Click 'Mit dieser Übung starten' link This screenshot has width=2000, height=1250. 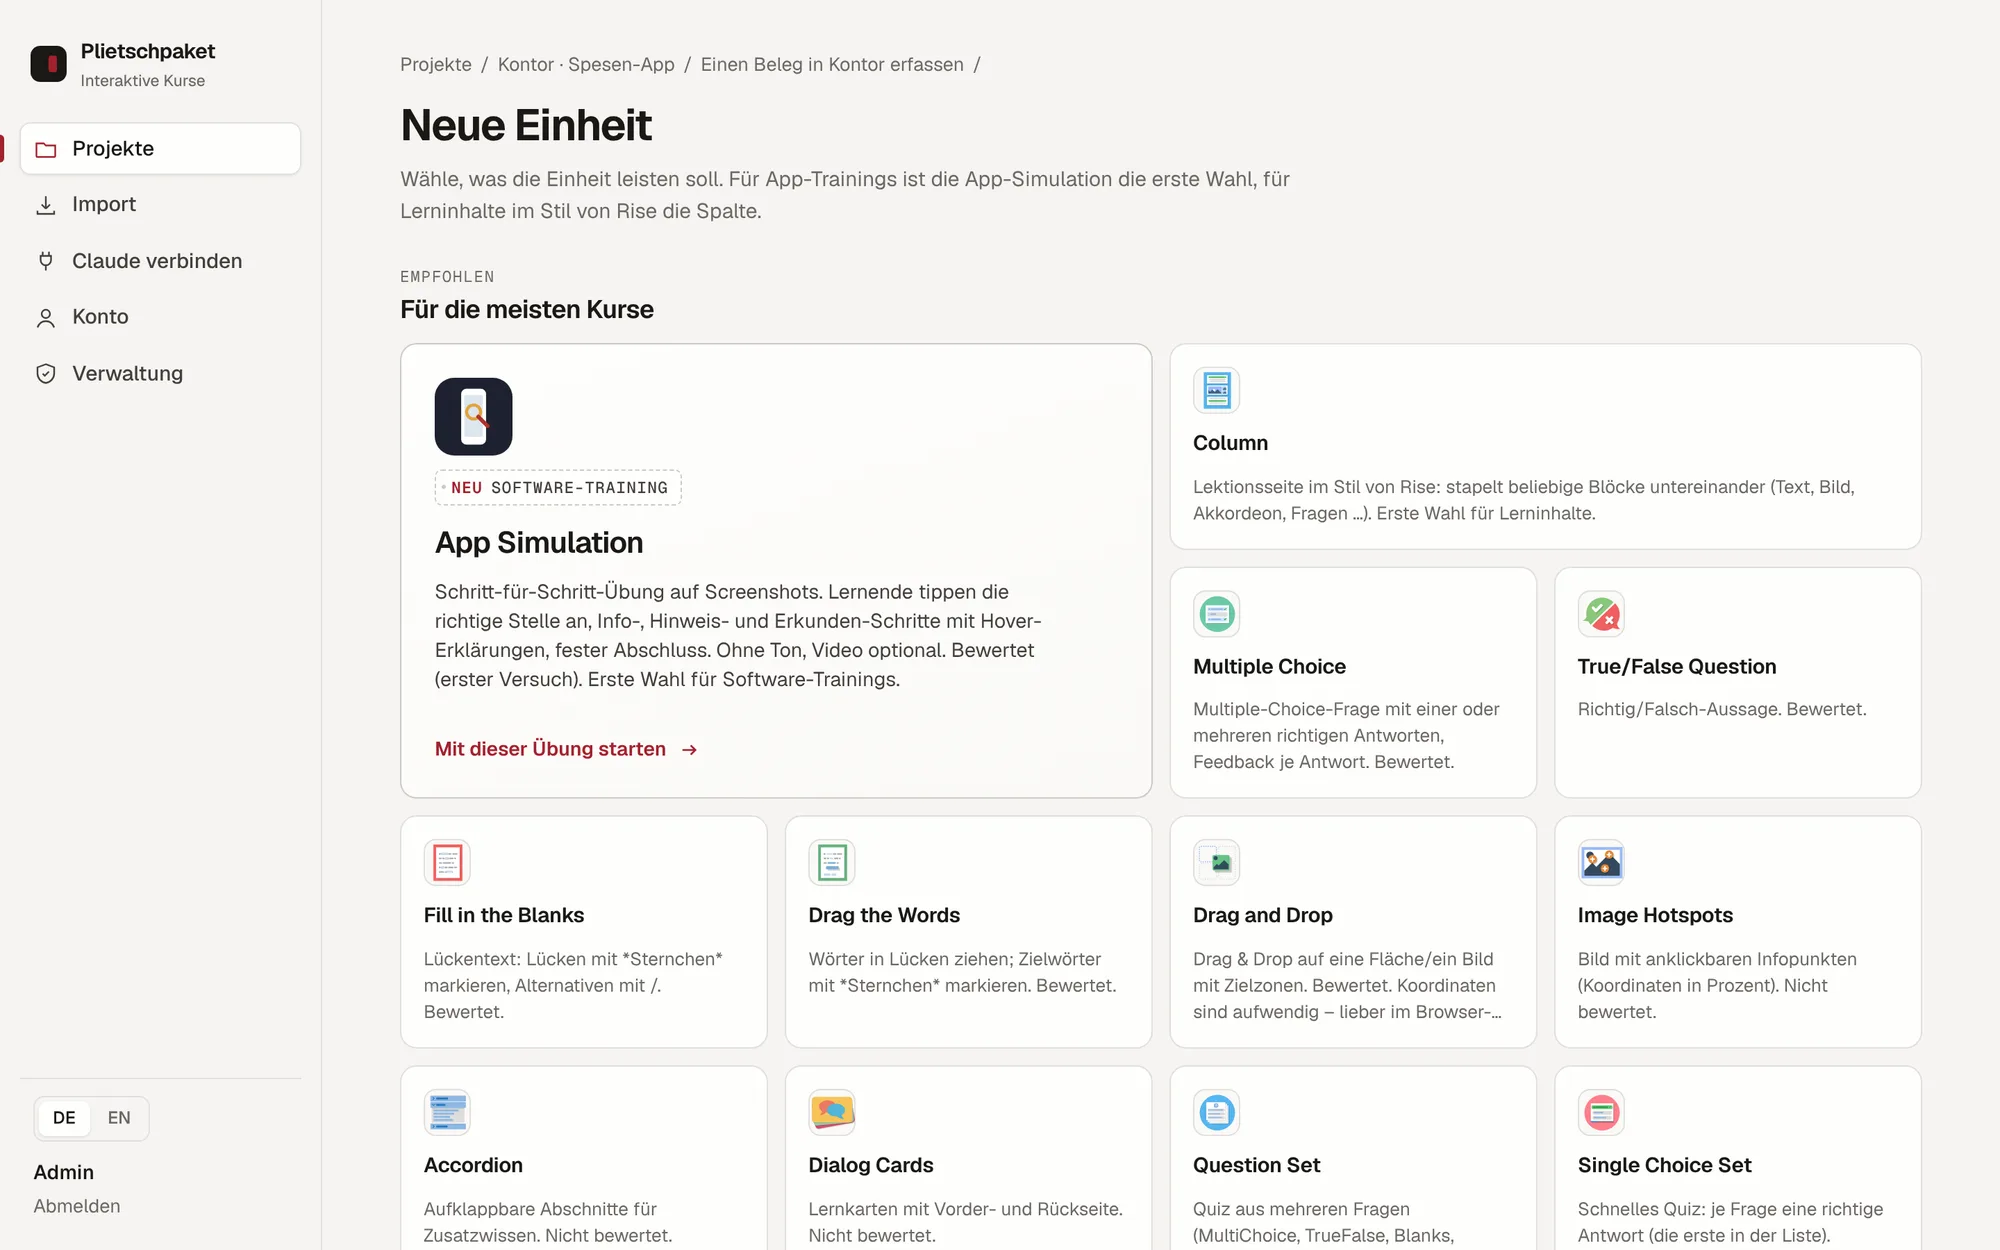coord(566,749)
